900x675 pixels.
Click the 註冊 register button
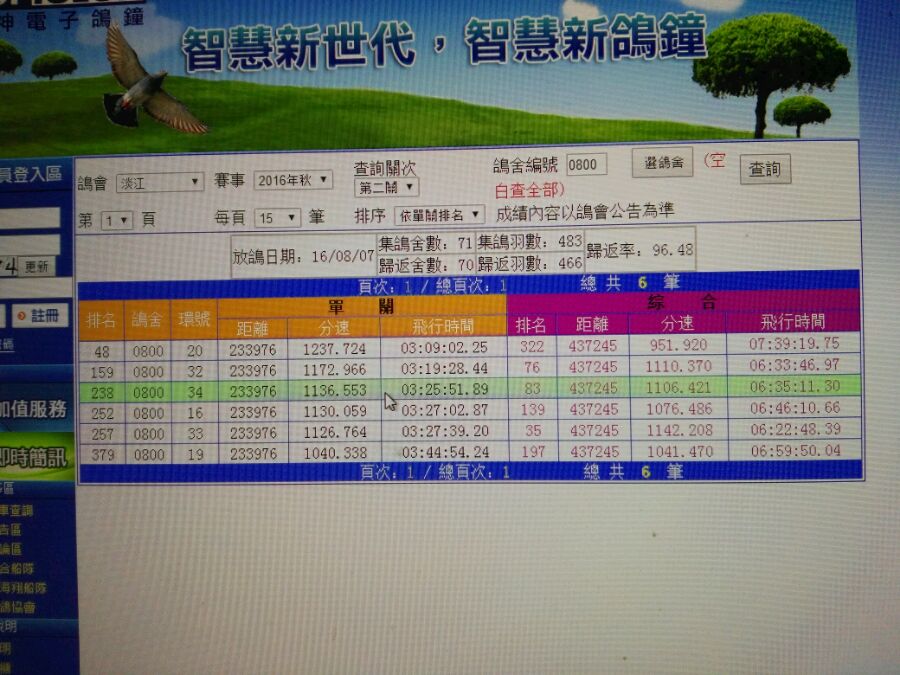click(40, 316)
